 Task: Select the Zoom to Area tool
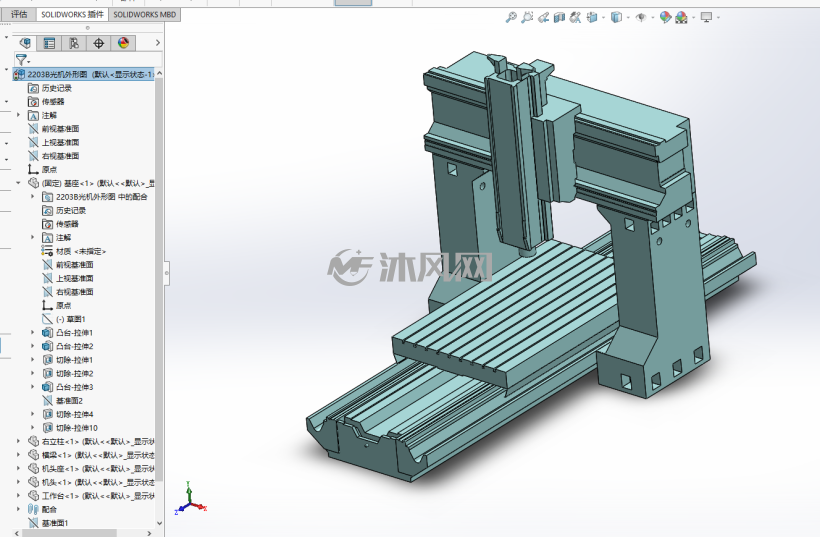tap(527, 17)
